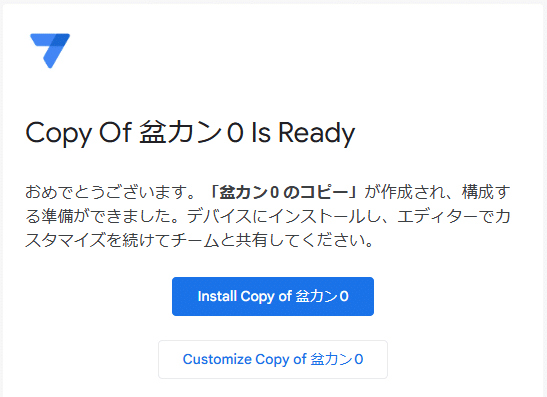This screenshot has width=547, height=397.
Task: Install Copy of 盆カン0 app
Action: [x=273, y=296]
